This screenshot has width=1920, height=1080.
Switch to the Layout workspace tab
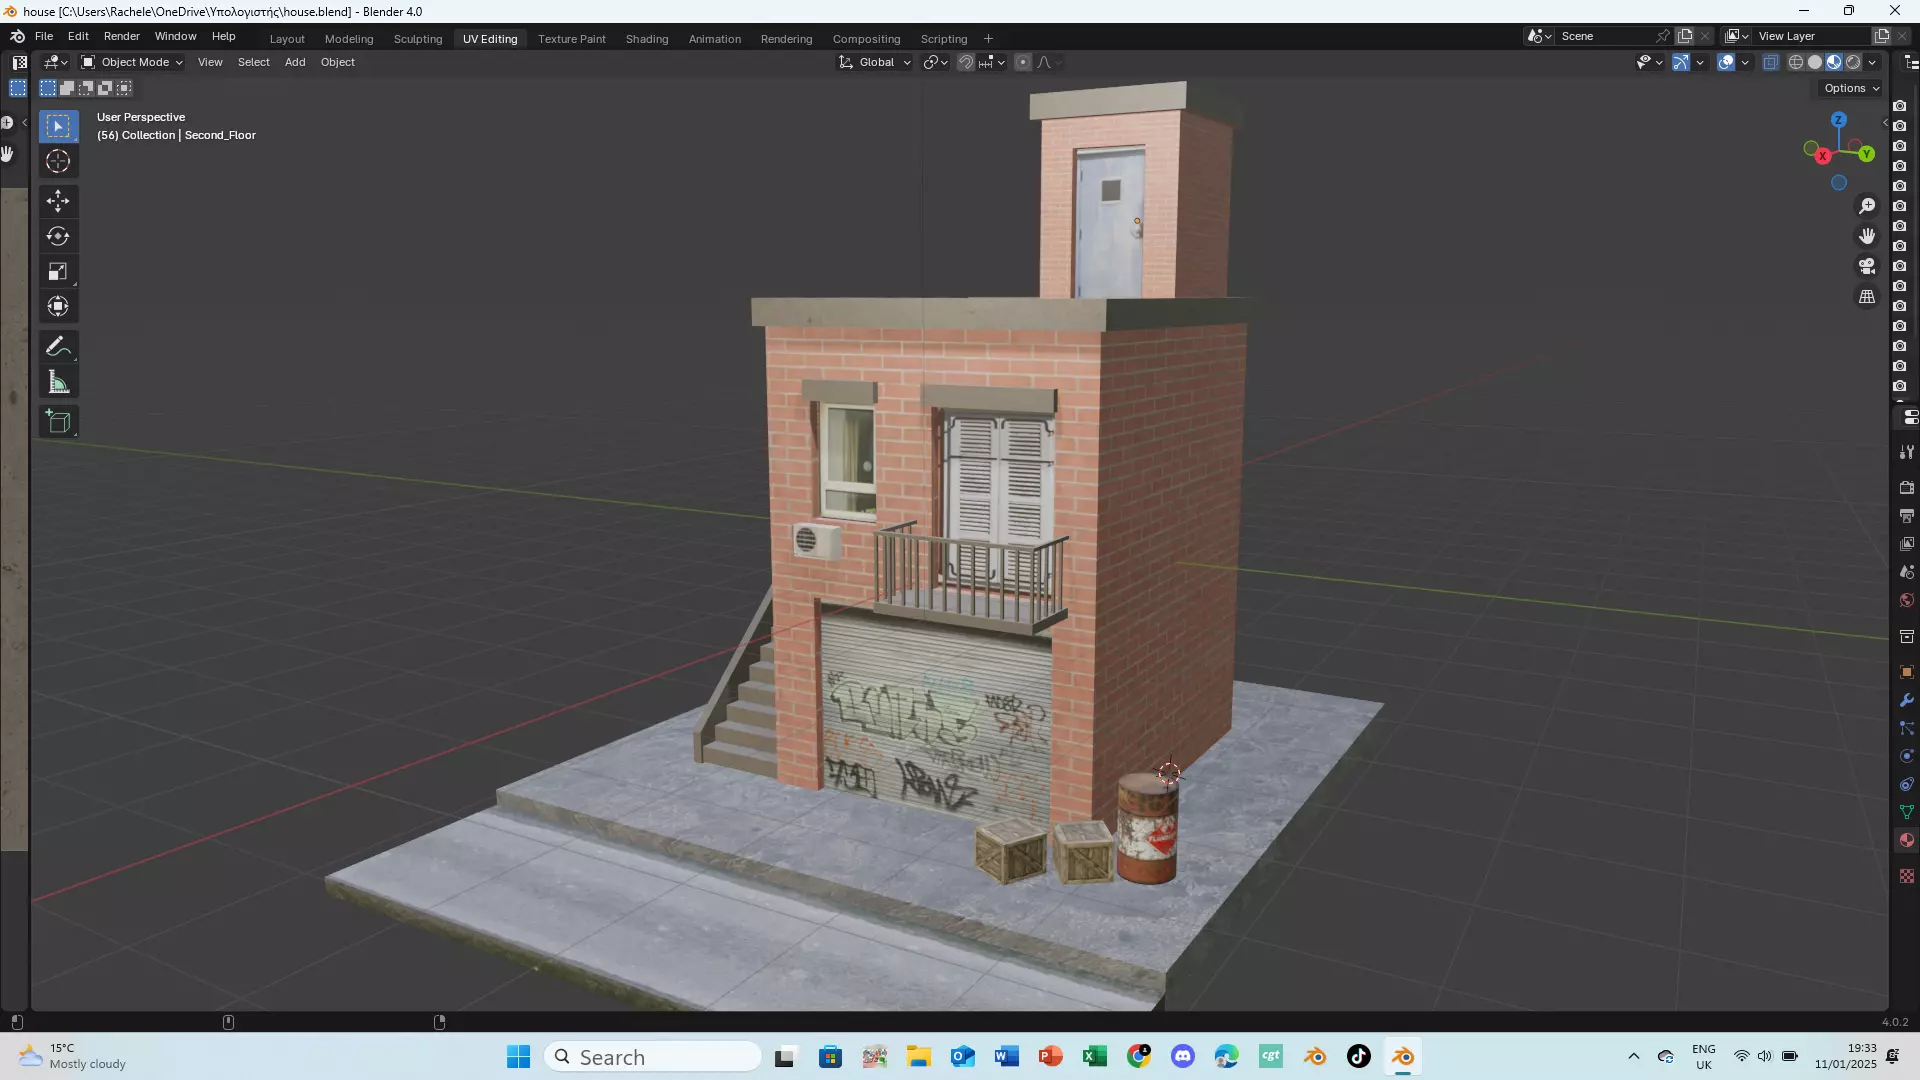pos(287,39)
